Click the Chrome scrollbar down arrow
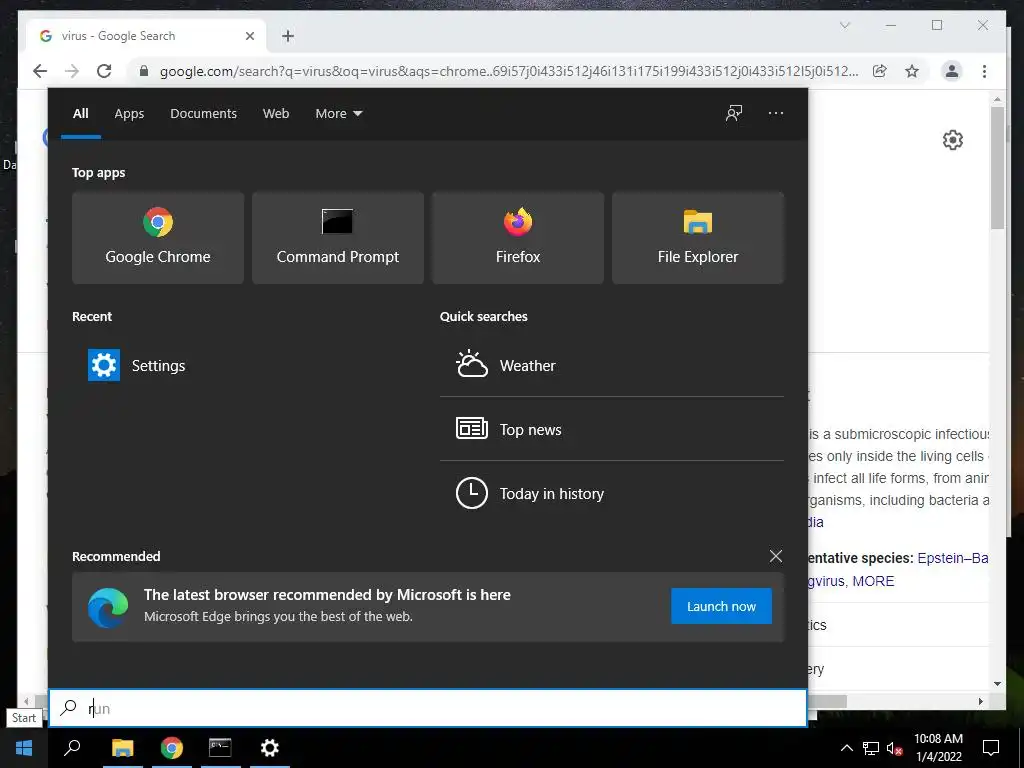This screenshot has width=1024, height=768. (x=997, y=684)
